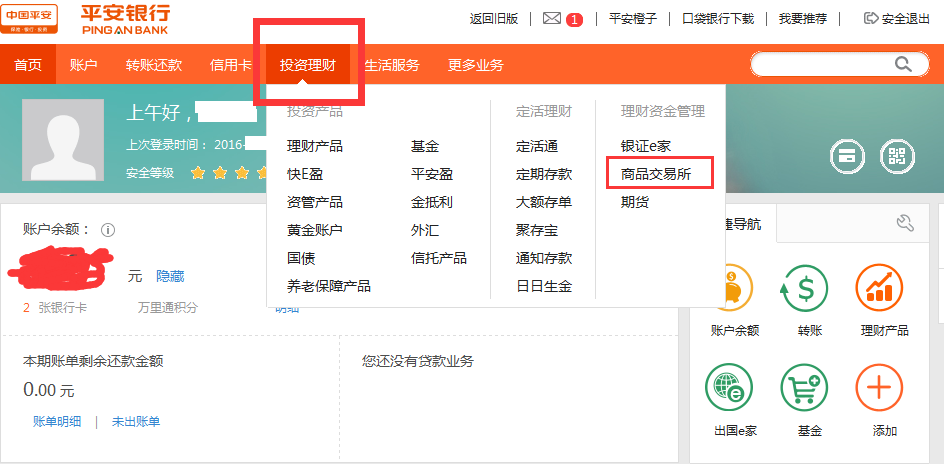Open the 信用卡 menu
The image size is (944, 464).
point(231,64)
